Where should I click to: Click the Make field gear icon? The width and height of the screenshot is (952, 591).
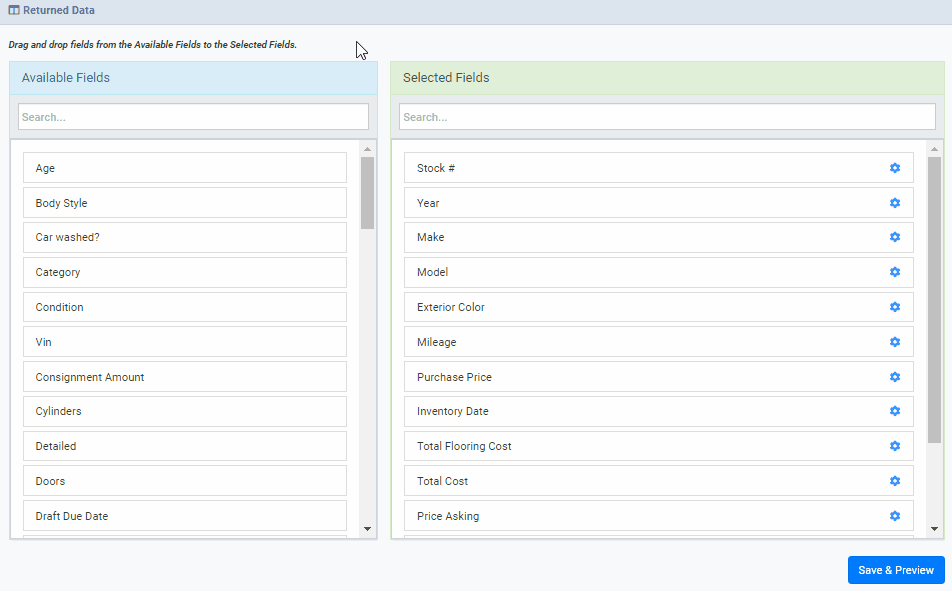click(895, 237)
